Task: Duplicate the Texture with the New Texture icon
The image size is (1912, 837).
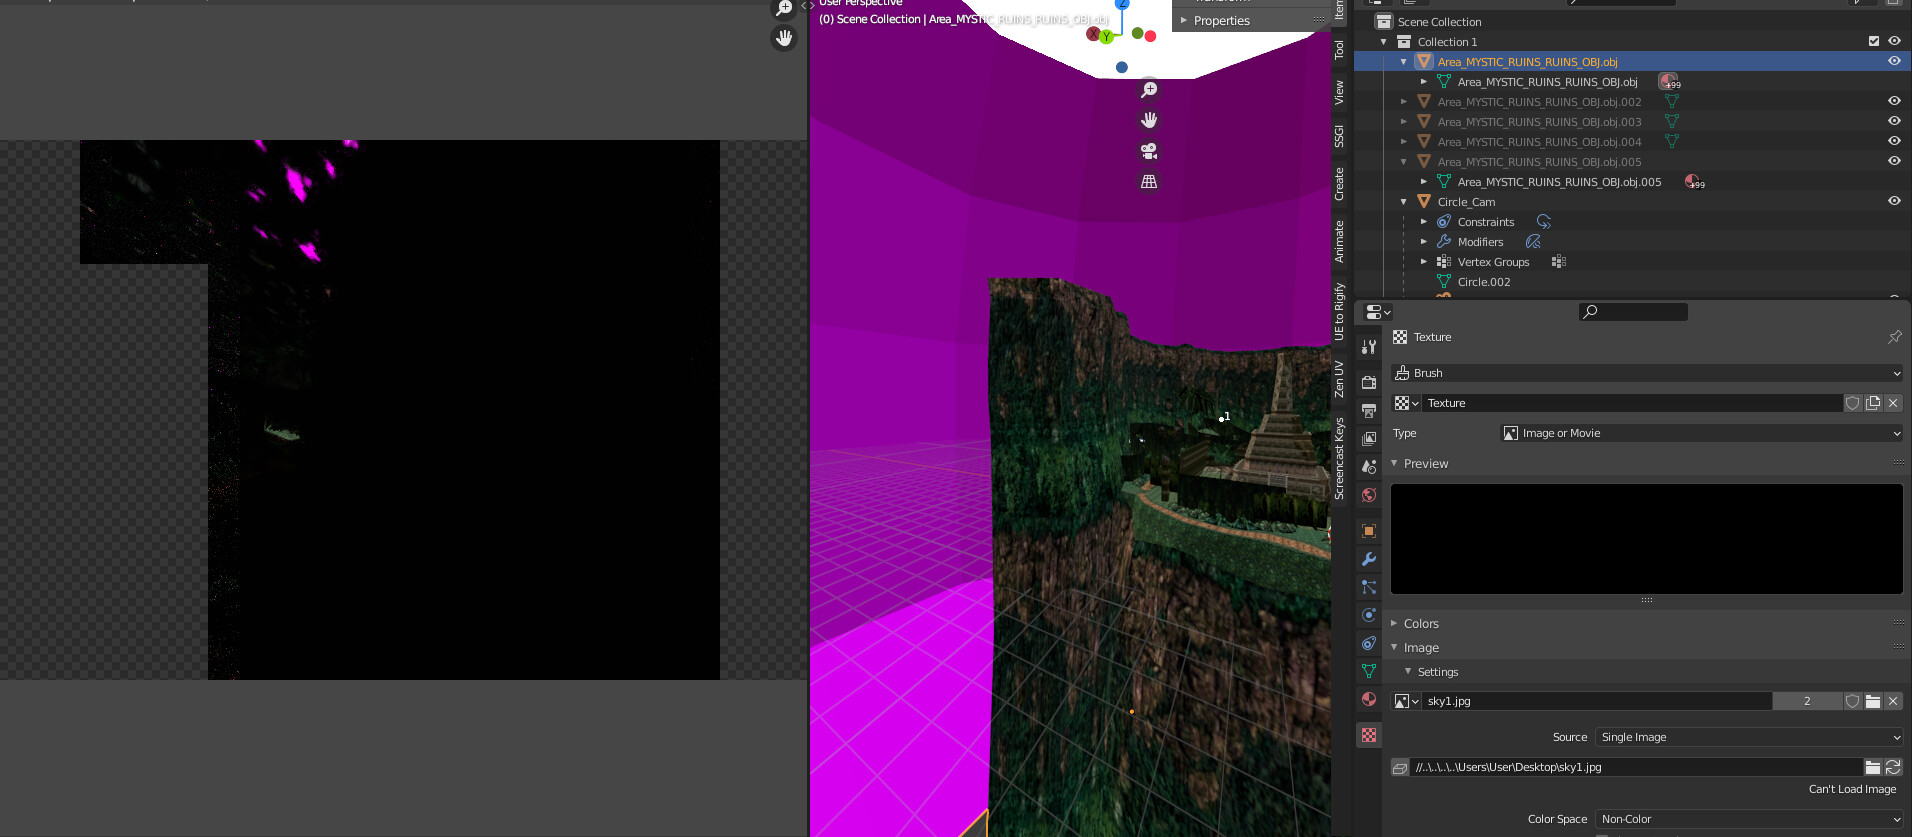Action: (x=1873, y=403)
